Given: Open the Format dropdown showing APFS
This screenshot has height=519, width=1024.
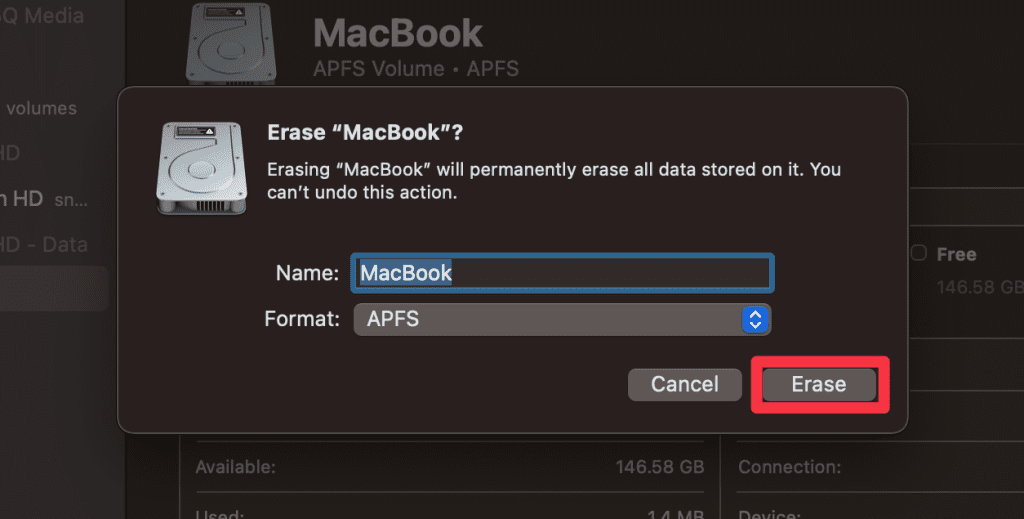Looking at the screenshot, I should (550, 320).
